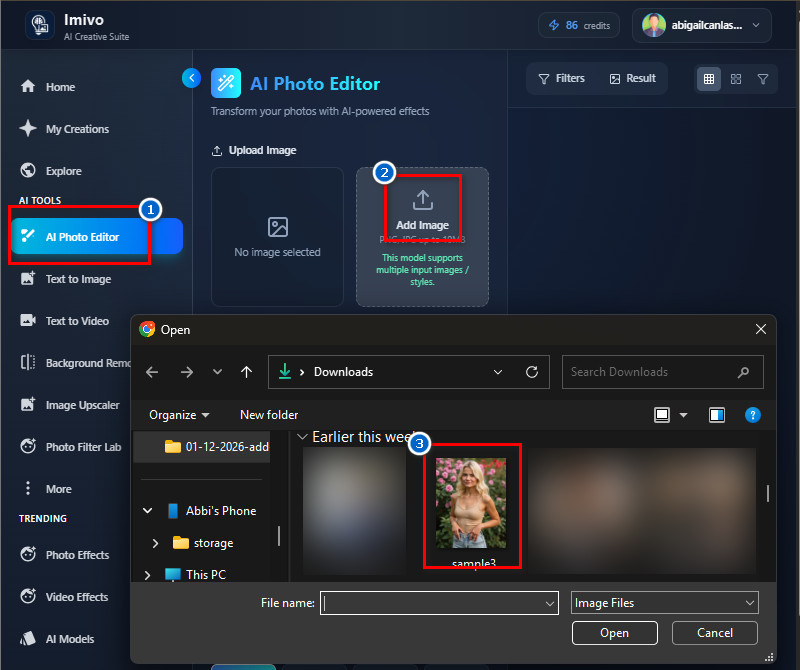The image size is (800, 670).
Task: Open the Image Files type dropdown
Action: pyautogui.click(x=665, y=603)
